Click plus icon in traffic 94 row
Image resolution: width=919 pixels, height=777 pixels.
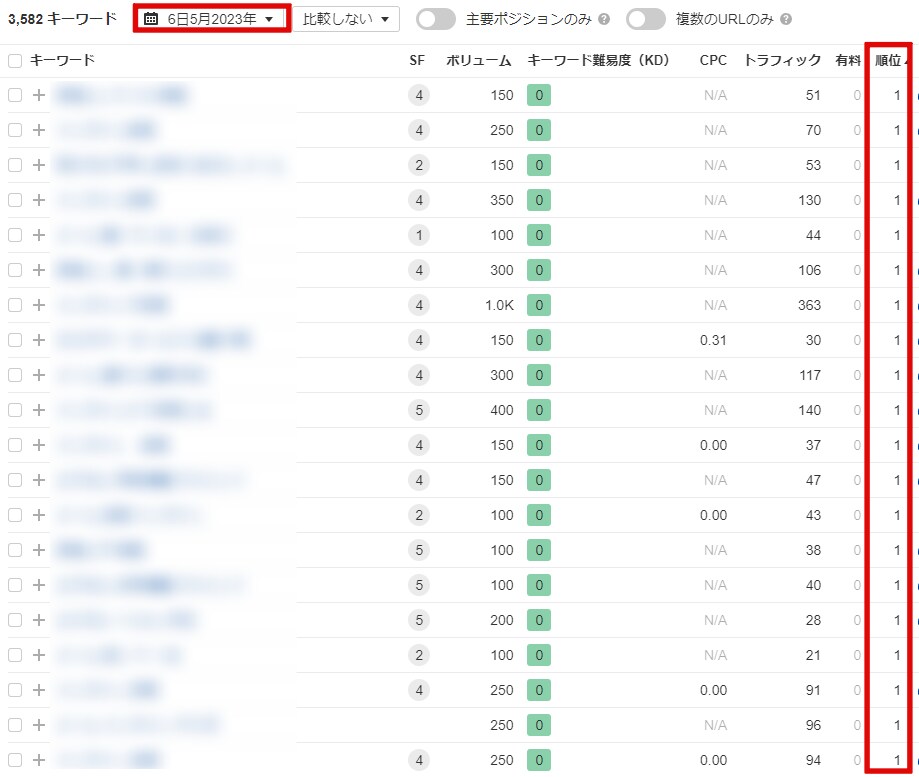(x=39, y=760)
